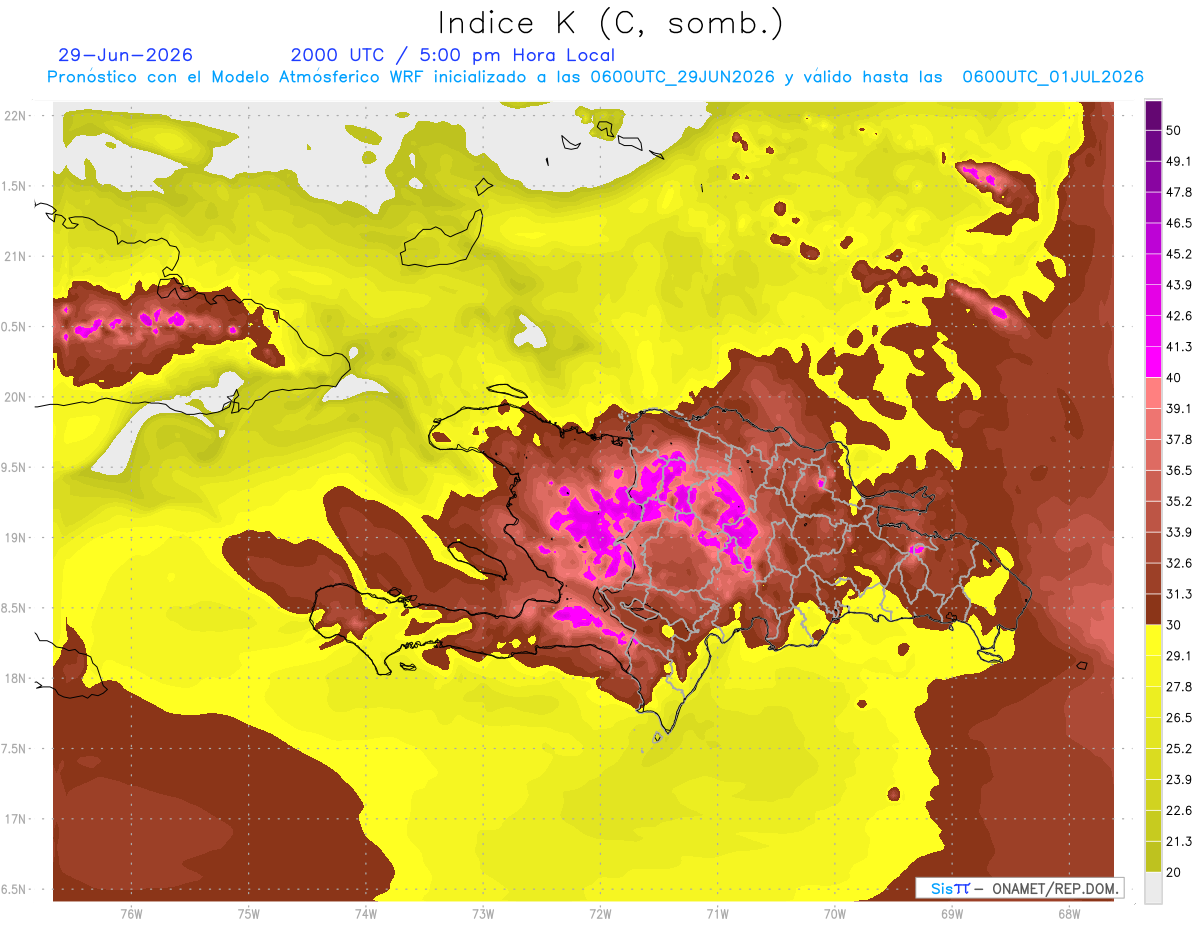This screenshot has height=927, width=1200.
Task: Select the dark purple legend swatch above 50
Action: click(x=1153, y=115)
